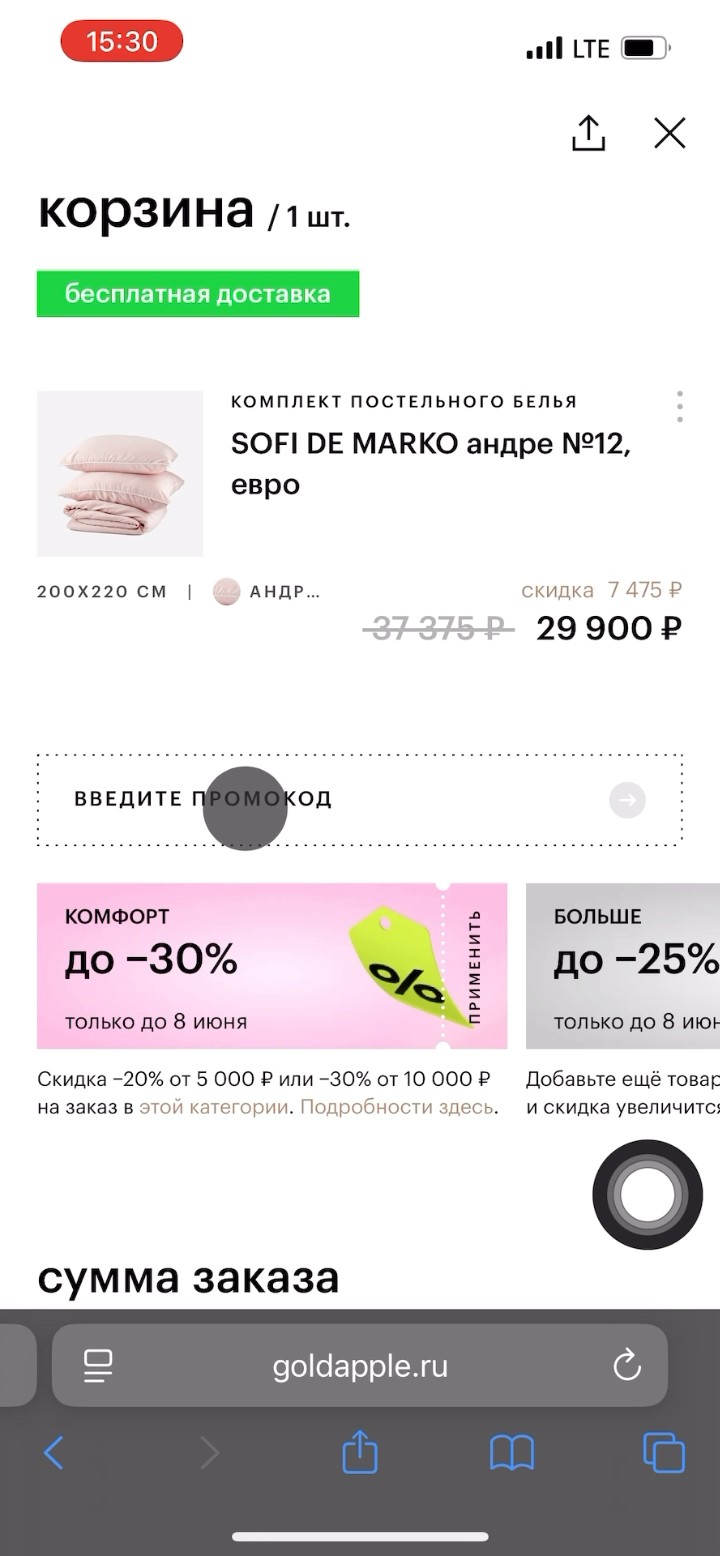Open the bedding set product thumbnail
This screenshot has height=1556, width=720.
[120, 473]
